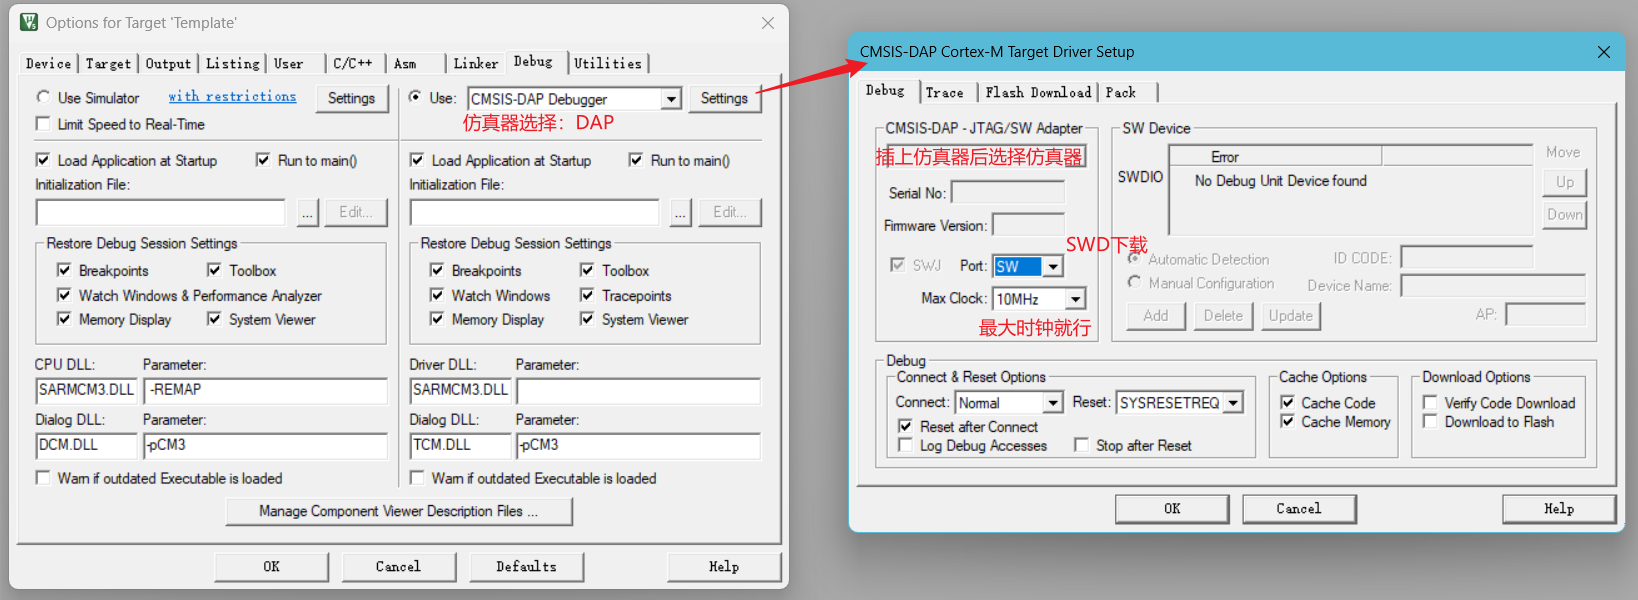The width and height of the screenshot is (1638, 600).
Task: Open the User tab
Action: [x=289, y=63]
